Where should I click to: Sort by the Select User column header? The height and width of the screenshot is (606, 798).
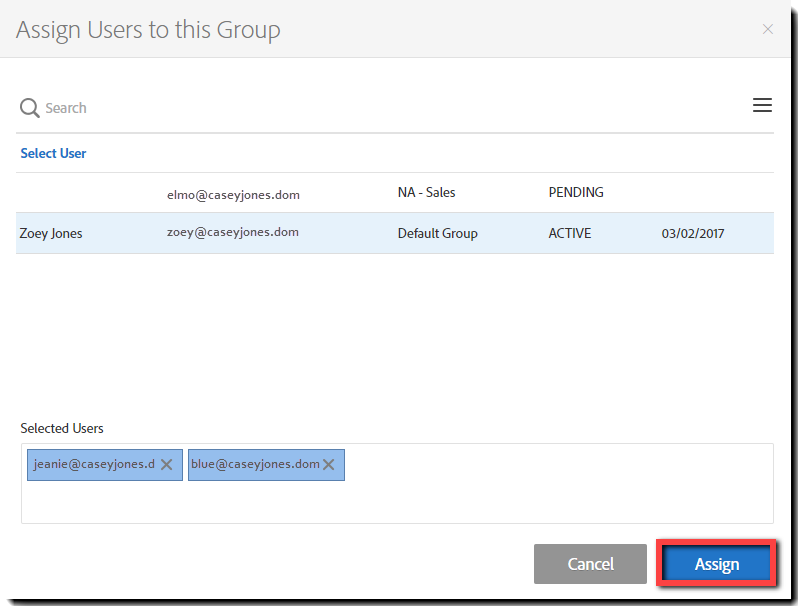coord(53,153)
